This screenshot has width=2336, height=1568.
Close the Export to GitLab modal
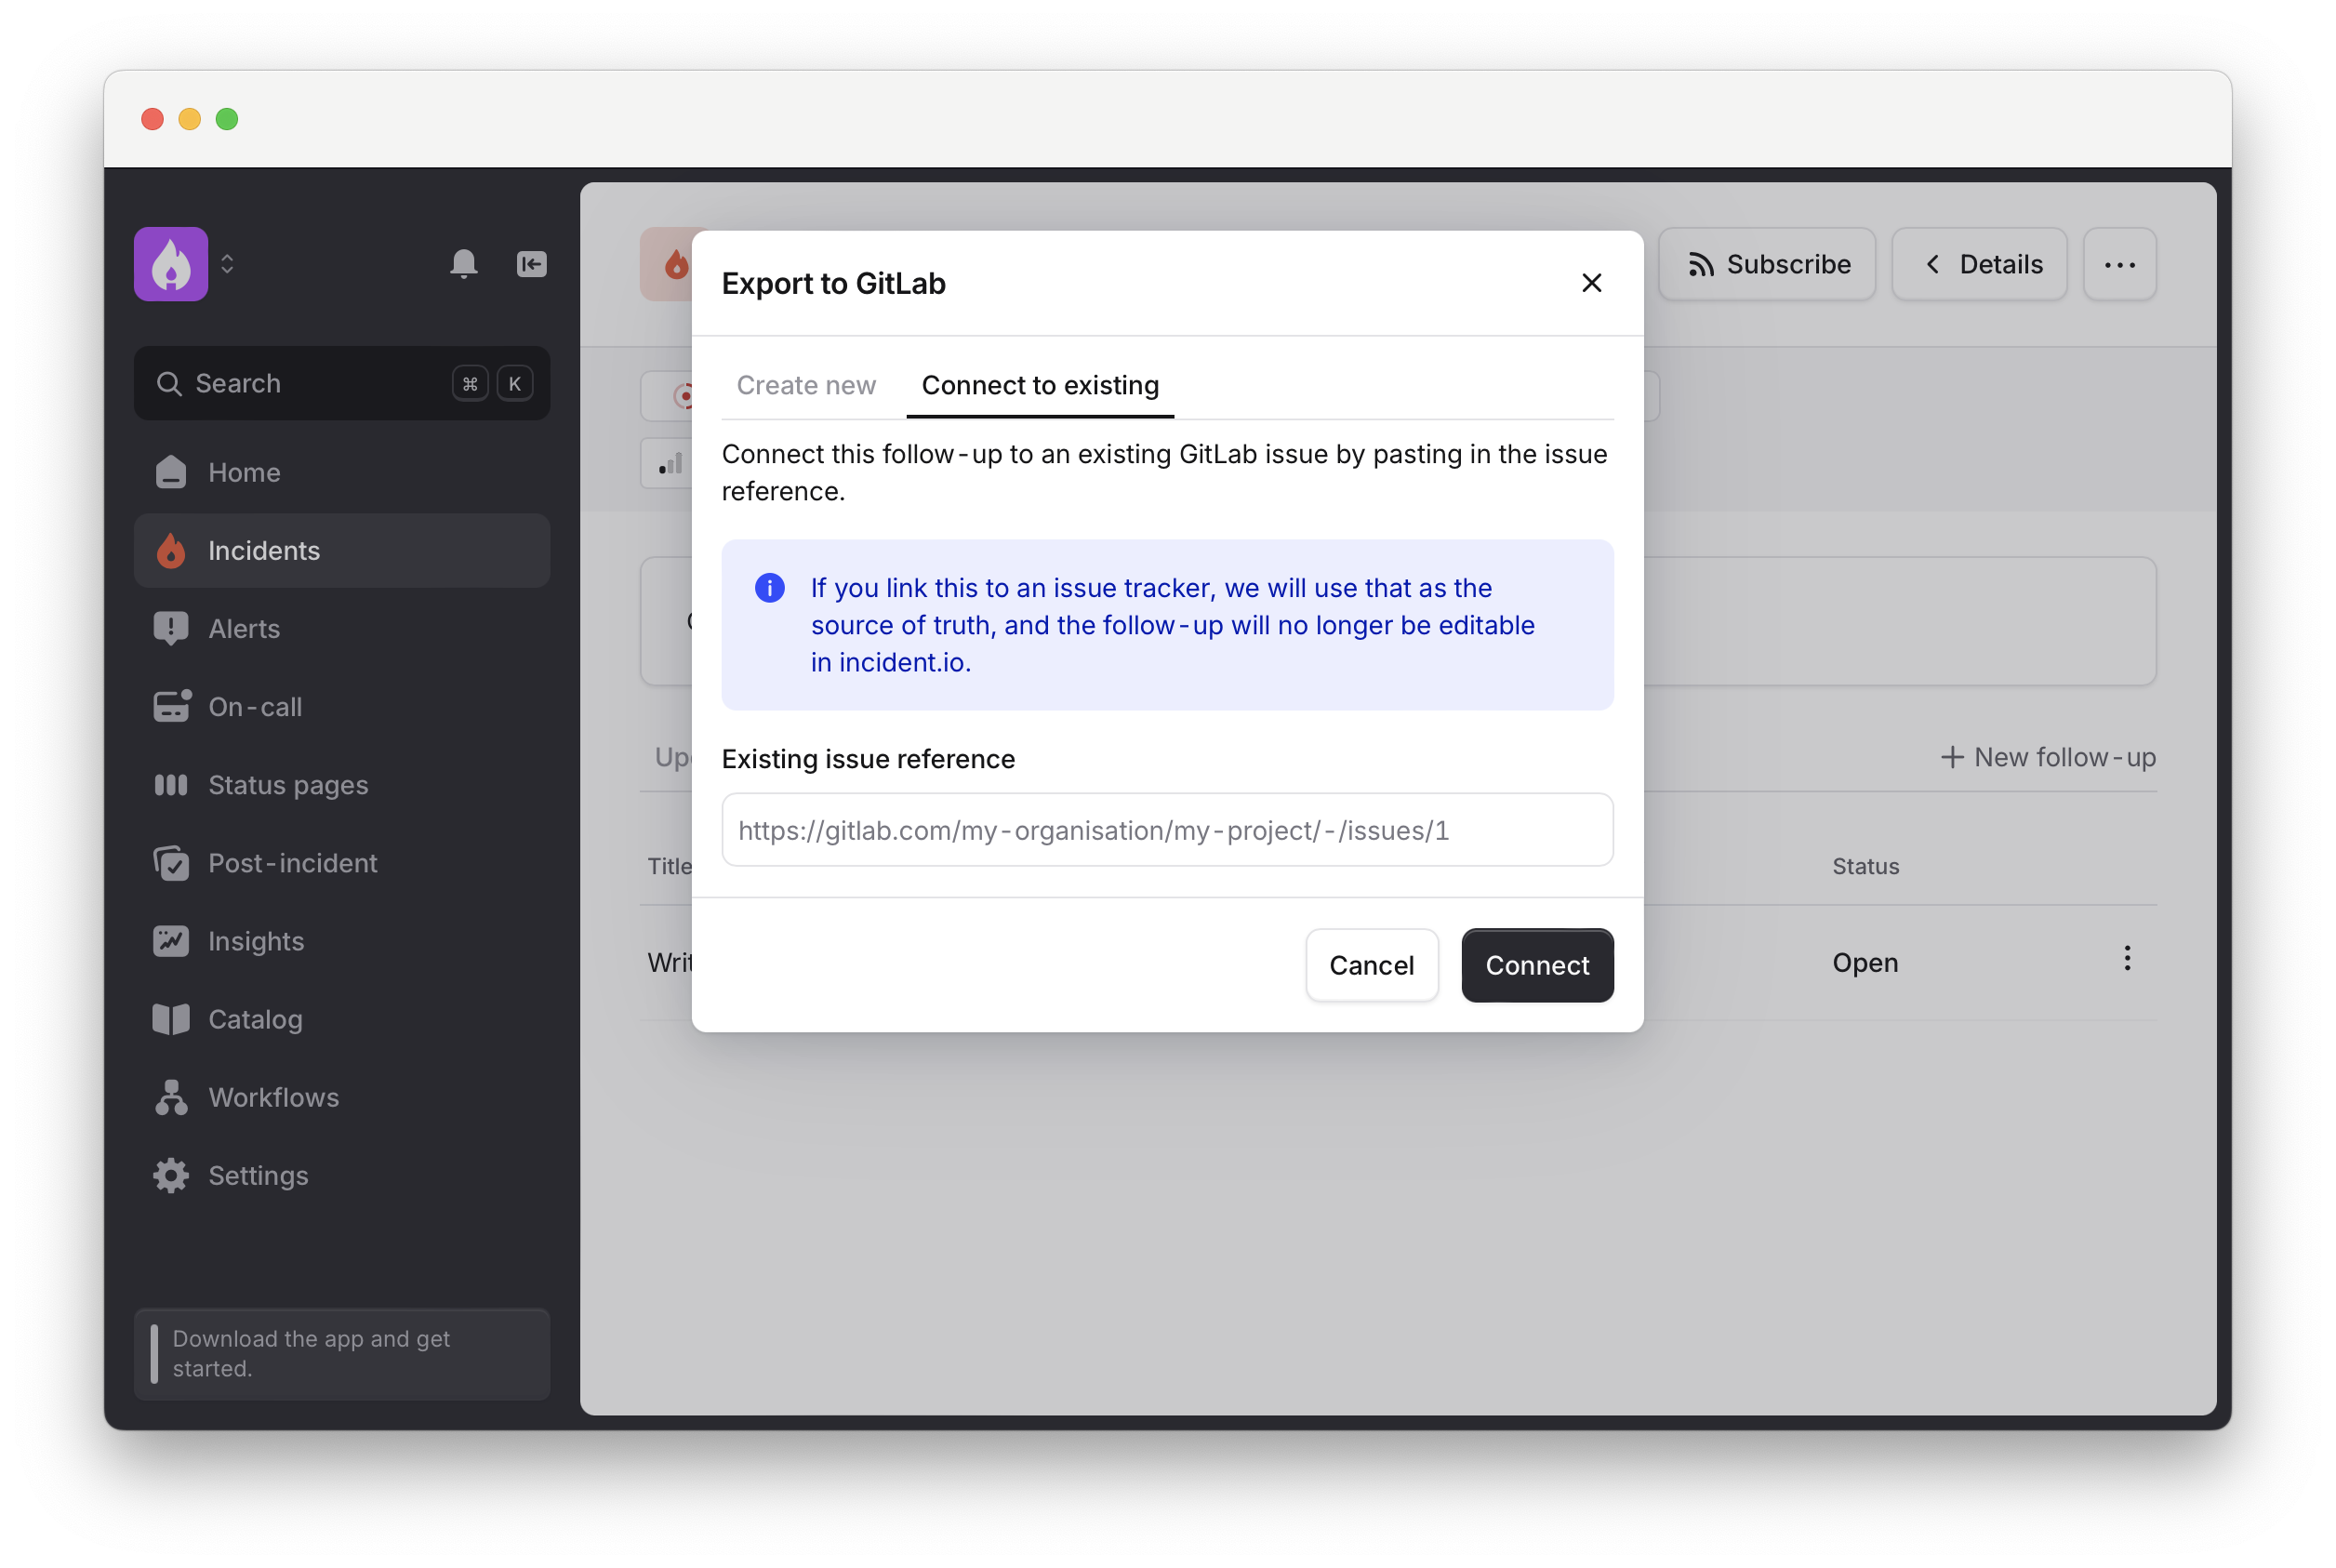[1591, 283]
